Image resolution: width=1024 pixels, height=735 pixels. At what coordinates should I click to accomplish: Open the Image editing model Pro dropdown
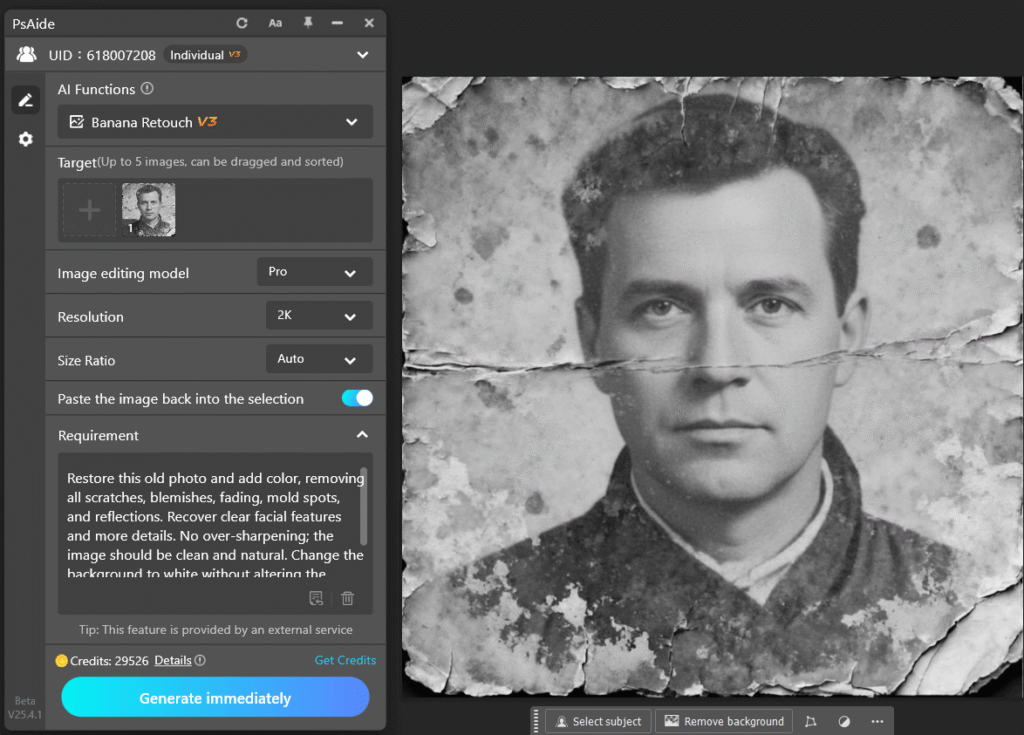tap(314, 271)
